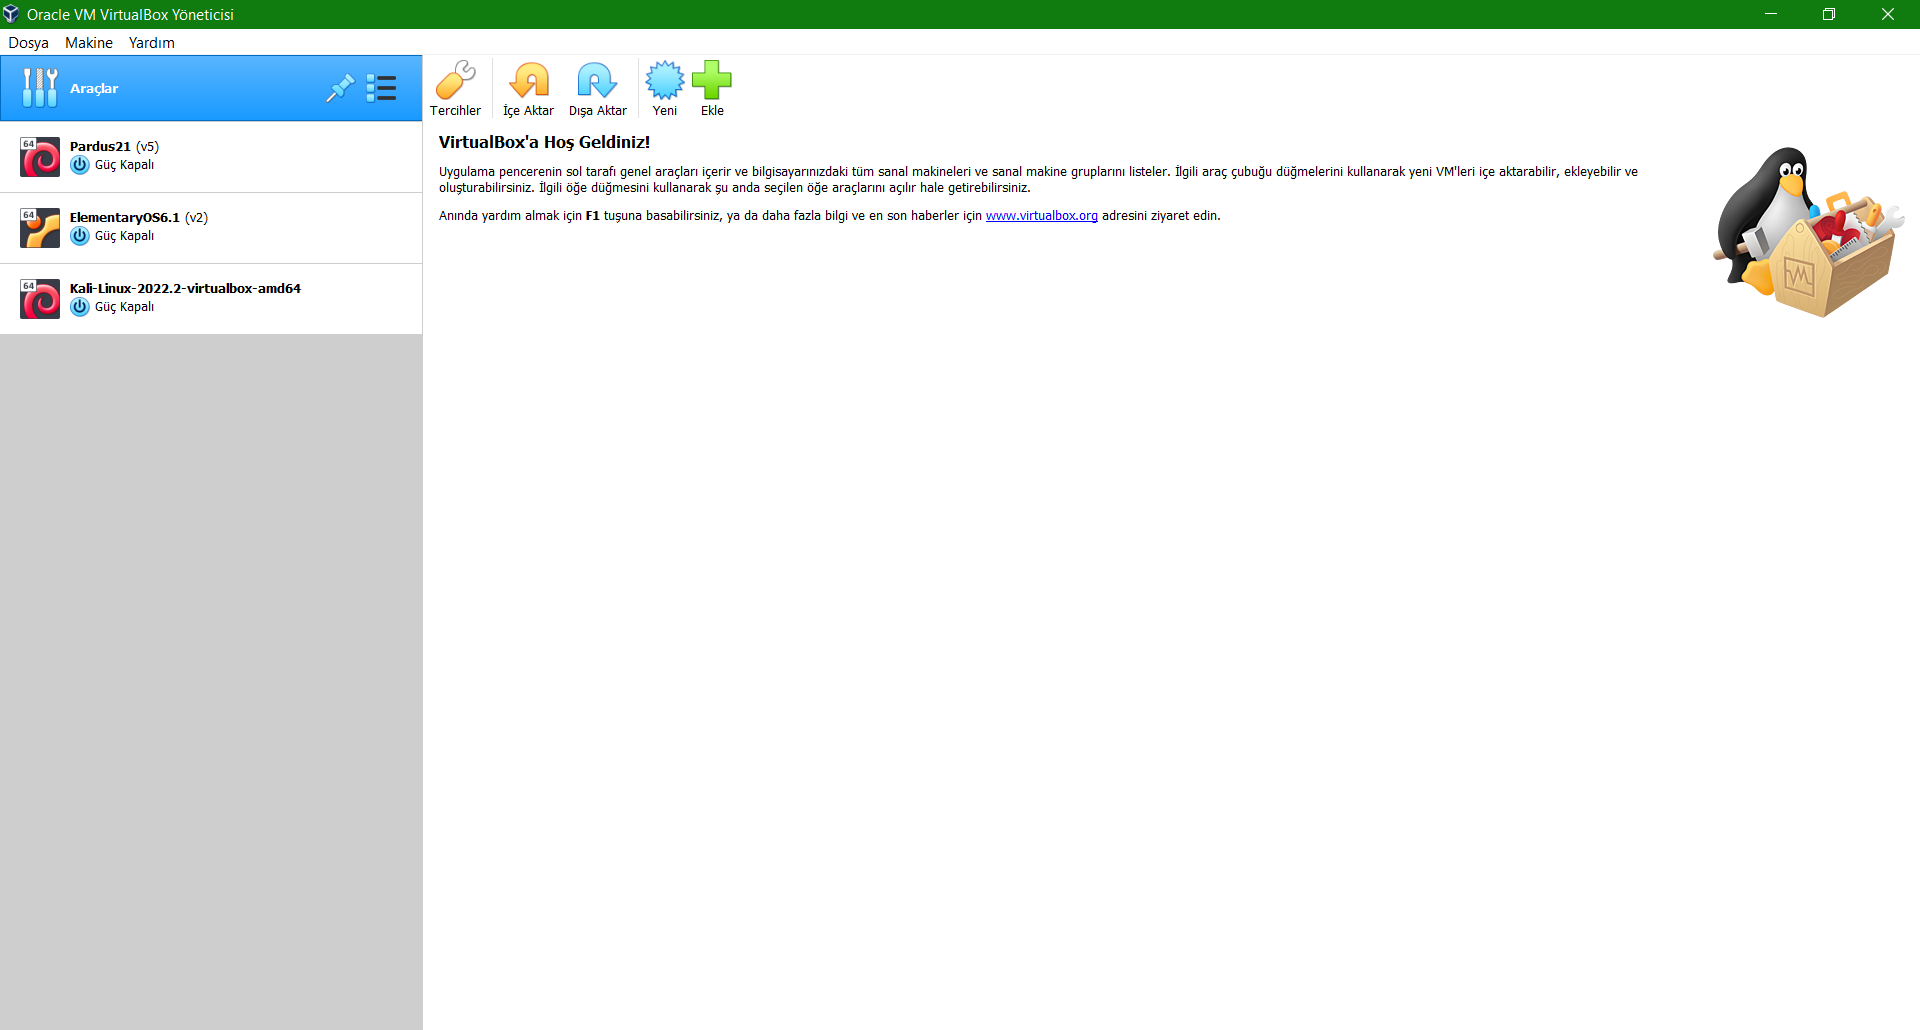Screen dimensions: 1920x1030
Task: Click Güç Kapalı status under Pardus21
Action: click(x=124, y=165)
